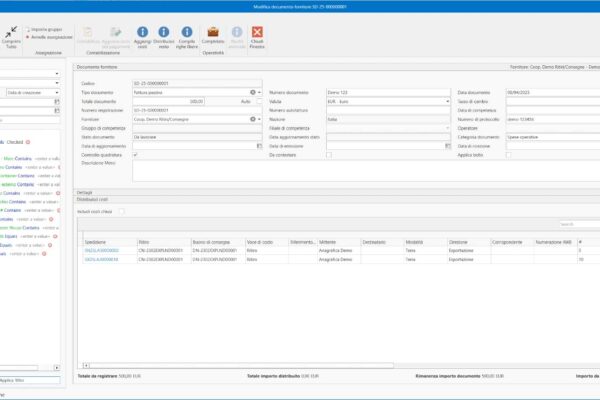Click the gear icon in Tipo documento field
Screen dimensions: 600x400
(x=253, y=92)
